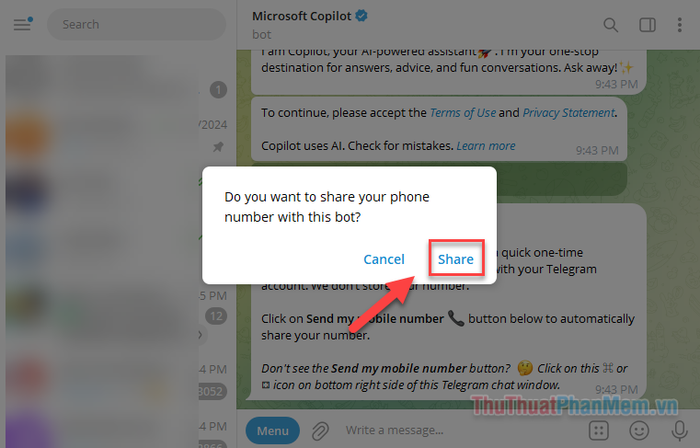Click the verified badge next to Microsoft Copilot
700x448 pixels.
pyautogui.click(x=361, y=16)
